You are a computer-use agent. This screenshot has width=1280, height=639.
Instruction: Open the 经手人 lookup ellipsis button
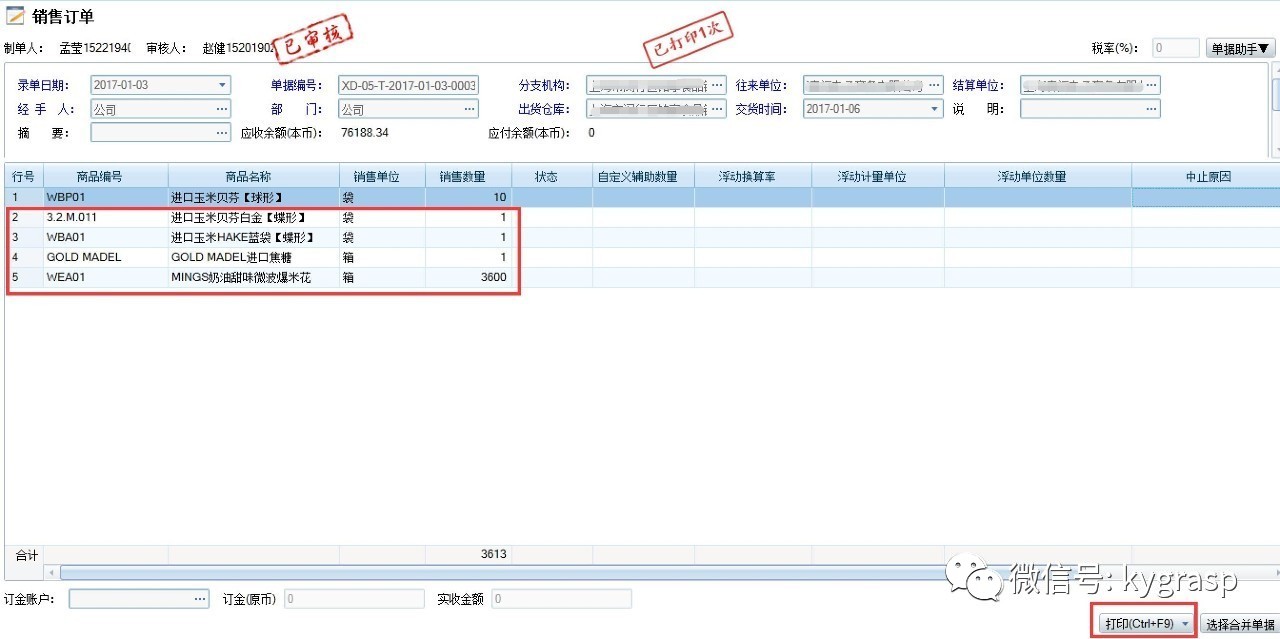pos(222,109)
